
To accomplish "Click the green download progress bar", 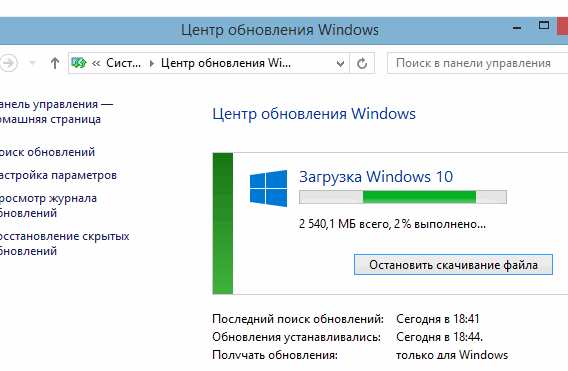I will (402, 197).
